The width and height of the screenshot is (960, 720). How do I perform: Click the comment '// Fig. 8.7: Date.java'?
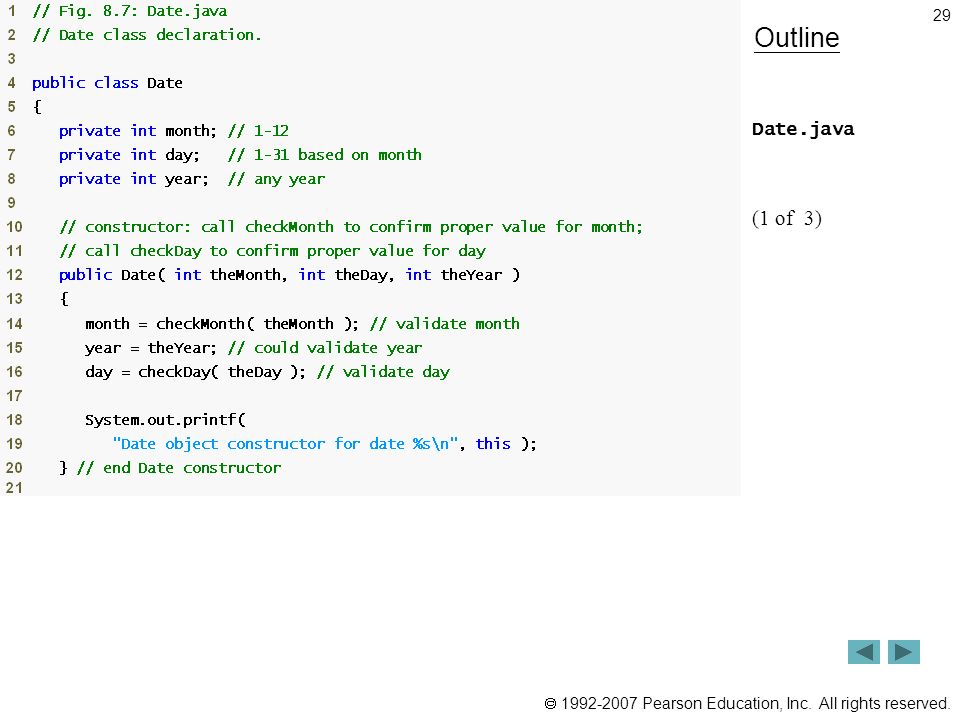(130, 11)
